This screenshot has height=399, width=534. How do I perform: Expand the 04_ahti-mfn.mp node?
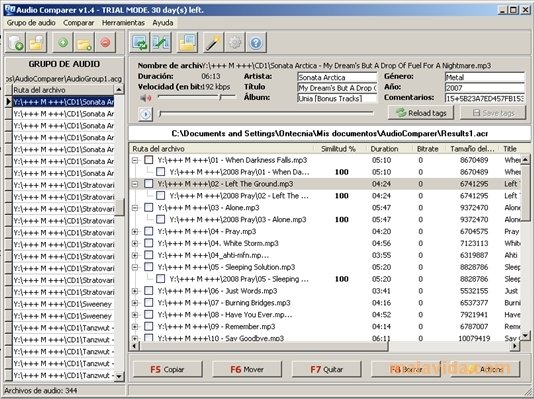135,255
